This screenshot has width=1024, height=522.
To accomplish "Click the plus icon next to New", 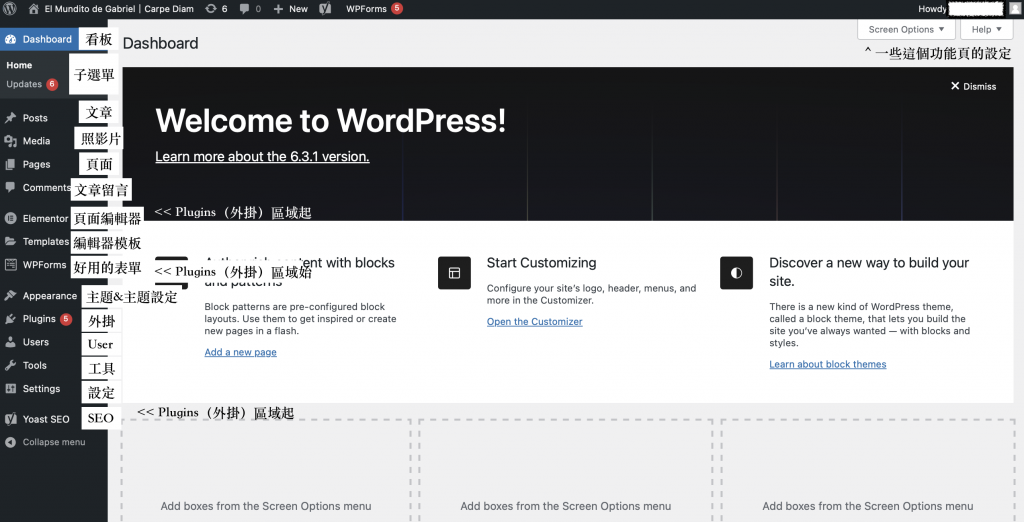I will (x=278, y=9).
